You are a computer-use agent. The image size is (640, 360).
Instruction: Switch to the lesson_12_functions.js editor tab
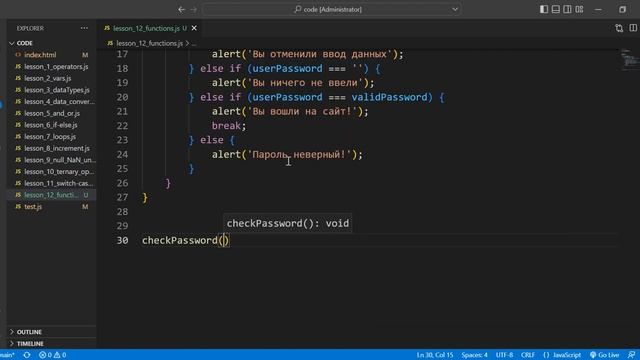point(146,28)
